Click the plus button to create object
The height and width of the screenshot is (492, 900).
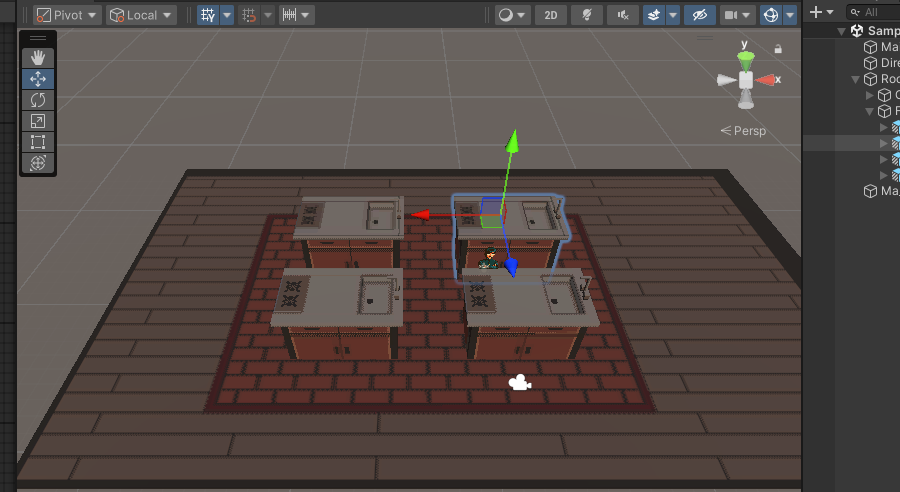click(x=817, y=12)
